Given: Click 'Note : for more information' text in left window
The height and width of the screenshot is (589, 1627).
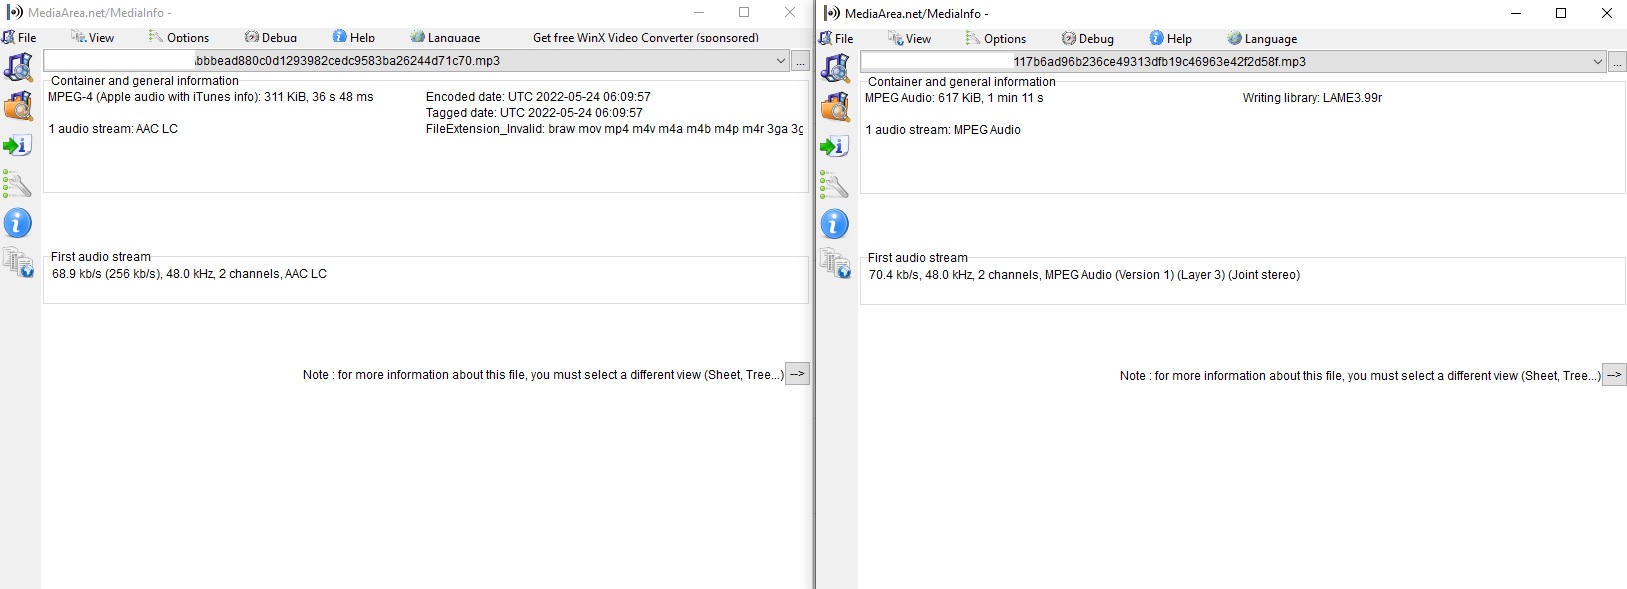Looking at the screenshot, I should click(x=543, y=375).
